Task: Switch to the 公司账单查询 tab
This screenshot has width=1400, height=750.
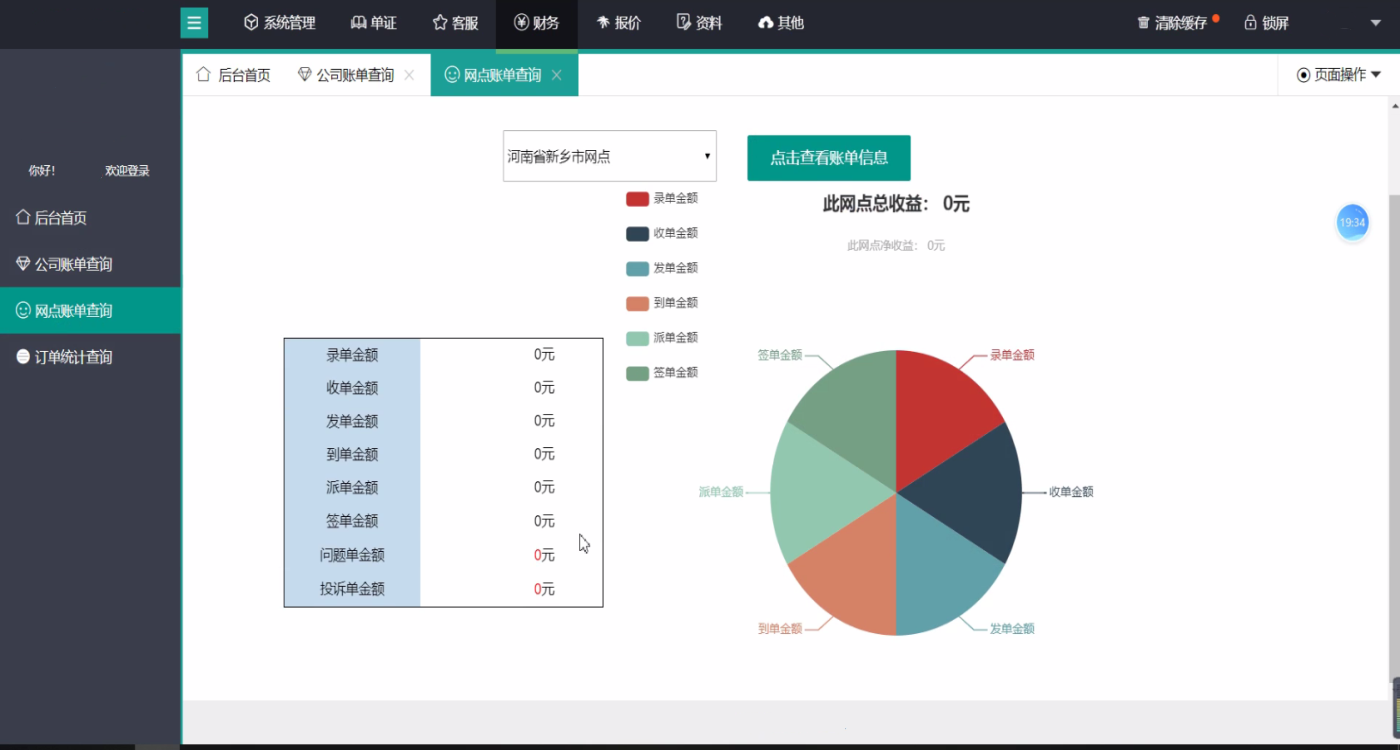Action: coord(346,75)
